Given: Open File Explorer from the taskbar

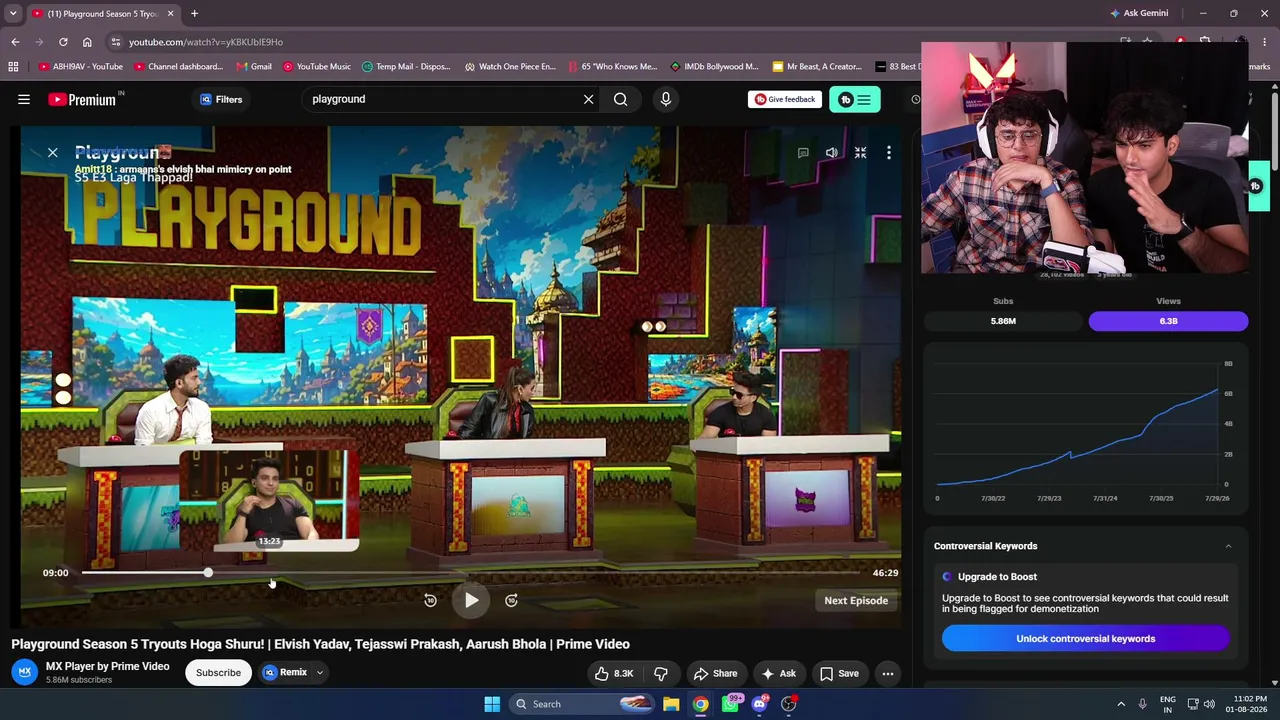Looking at the screenshot, I should click(671, 704).
